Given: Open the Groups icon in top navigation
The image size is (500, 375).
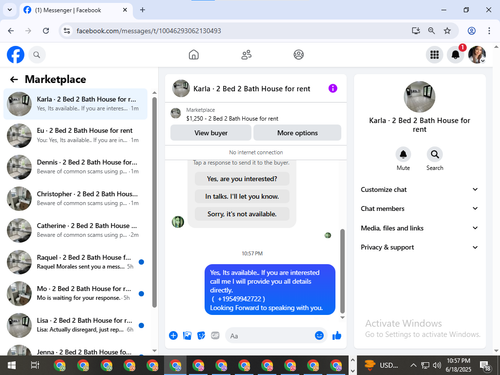Looking at the screenshot, I should 298,55.
